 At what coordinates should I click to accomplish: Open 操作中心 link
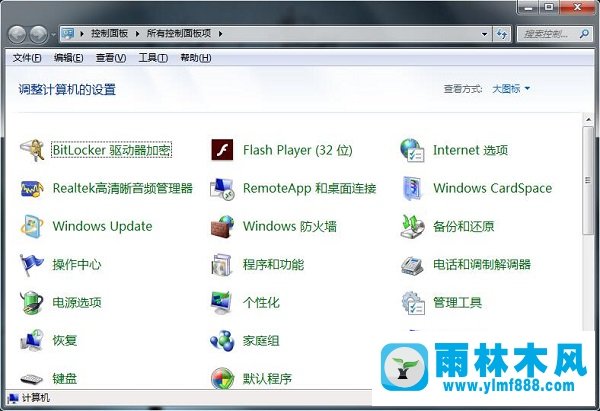(x=77, y=264)
